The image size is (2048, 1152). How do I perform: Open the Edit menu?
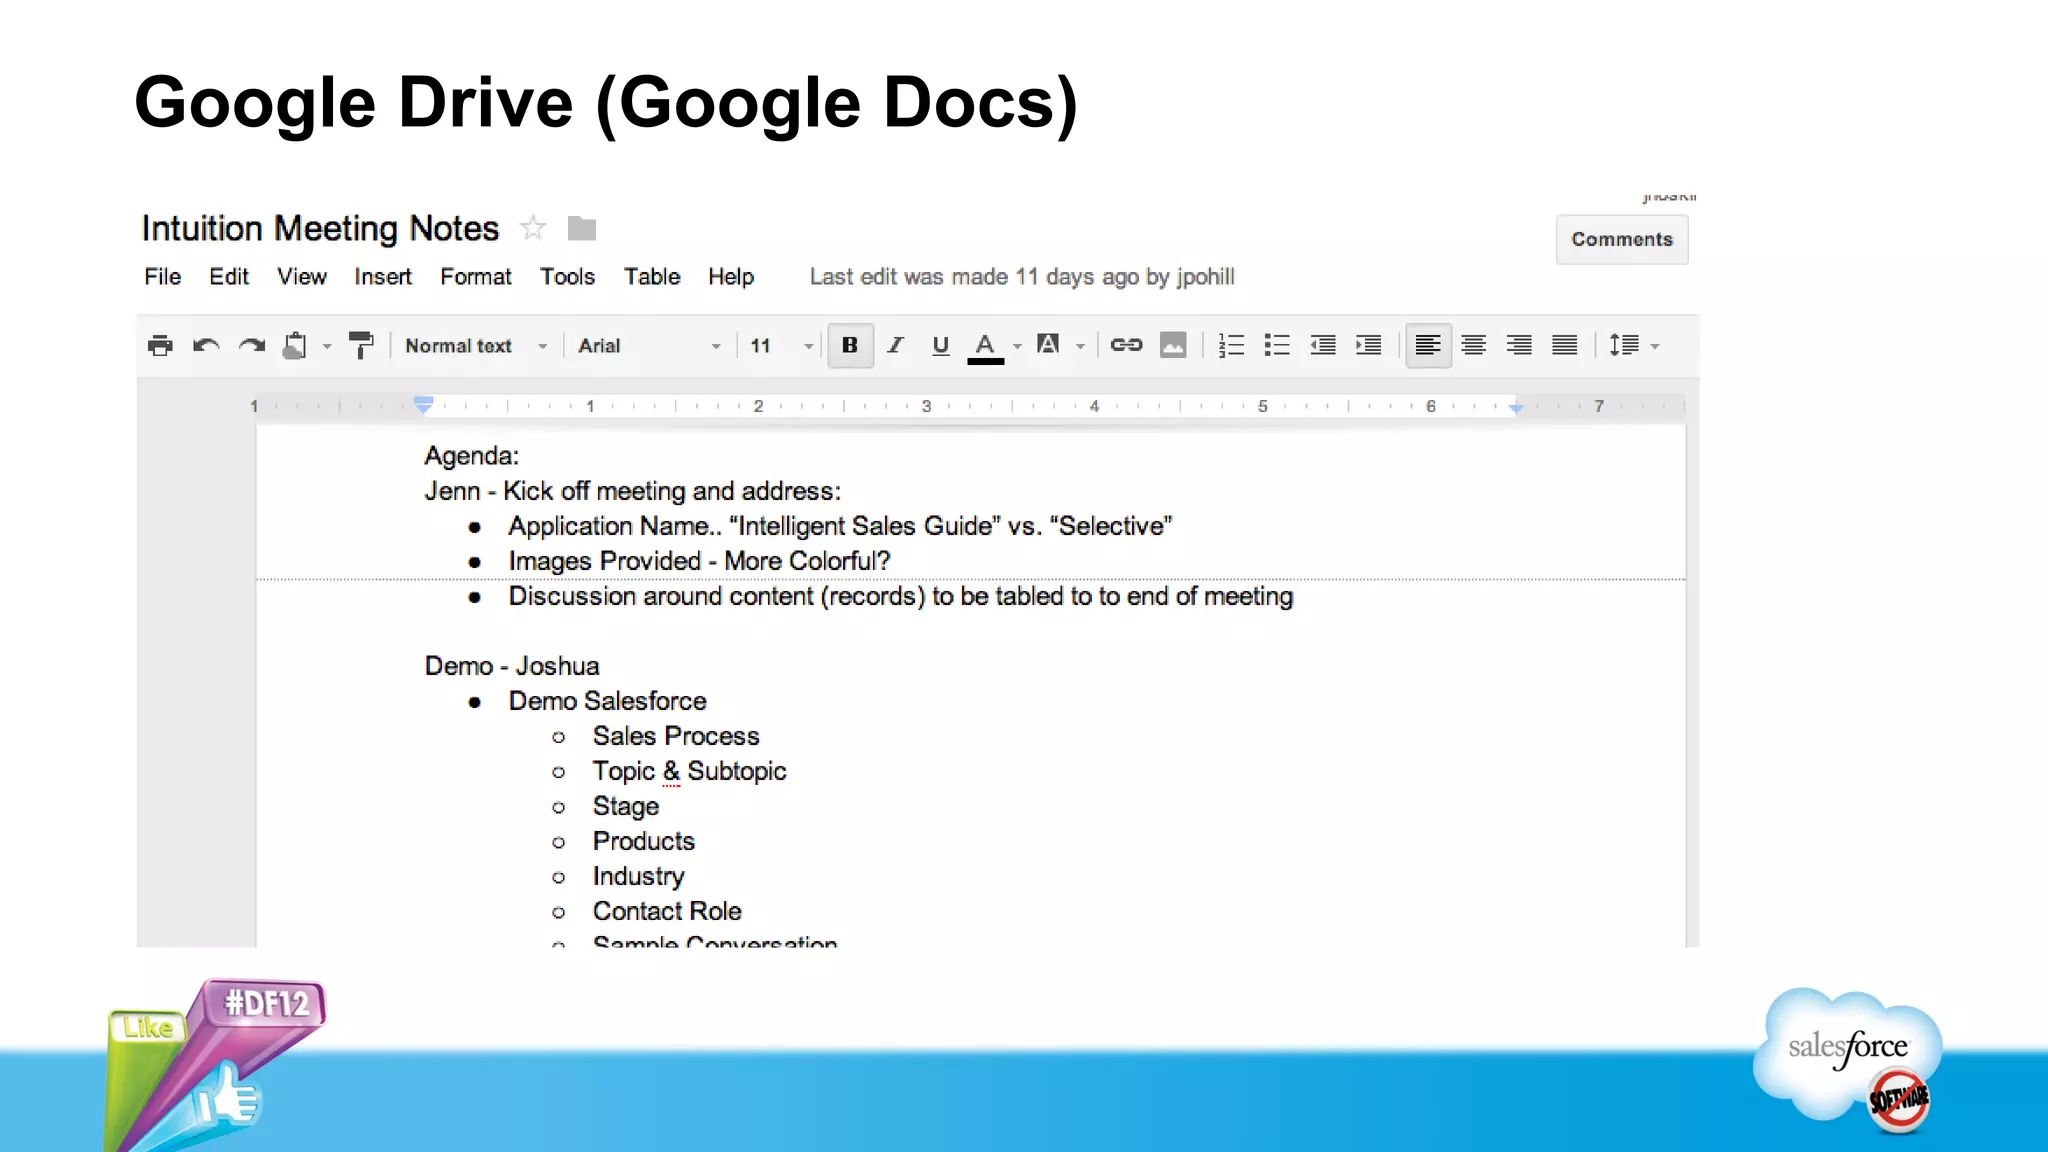pyautogui.click(x=229, y=277)
